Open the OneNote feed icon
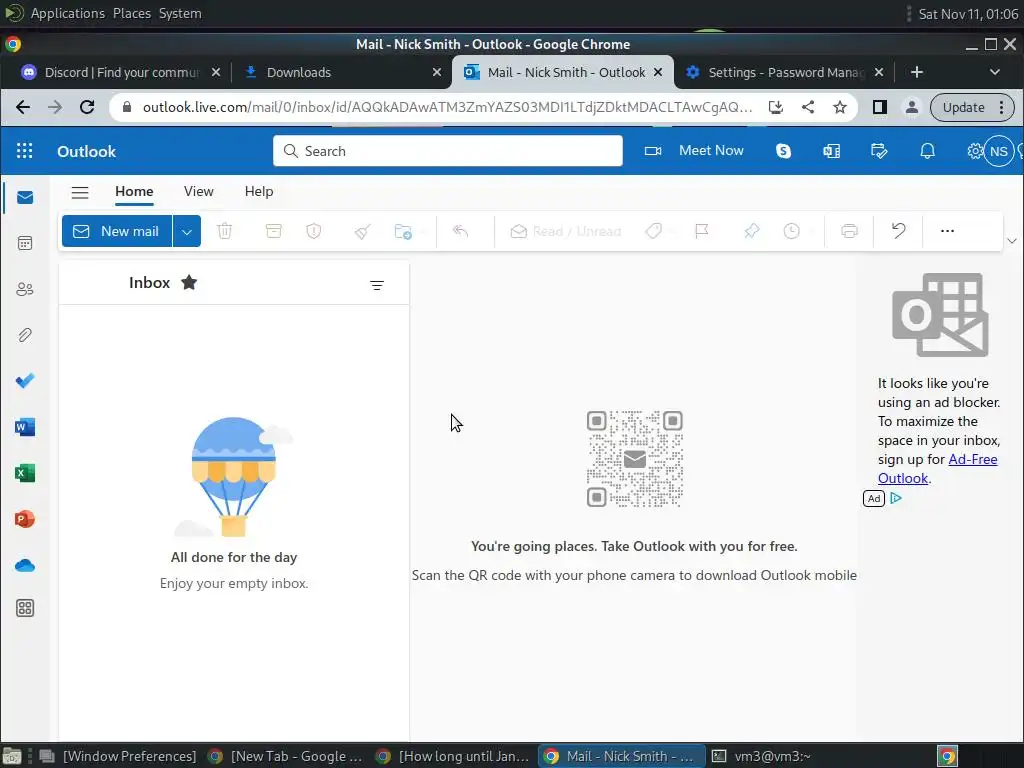 click(831, 151)
